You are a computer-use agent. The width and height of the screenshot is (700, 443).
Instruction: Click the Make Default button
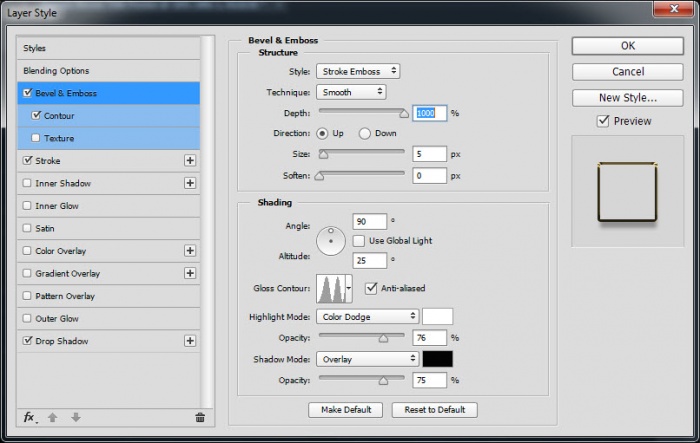point(346,410)
